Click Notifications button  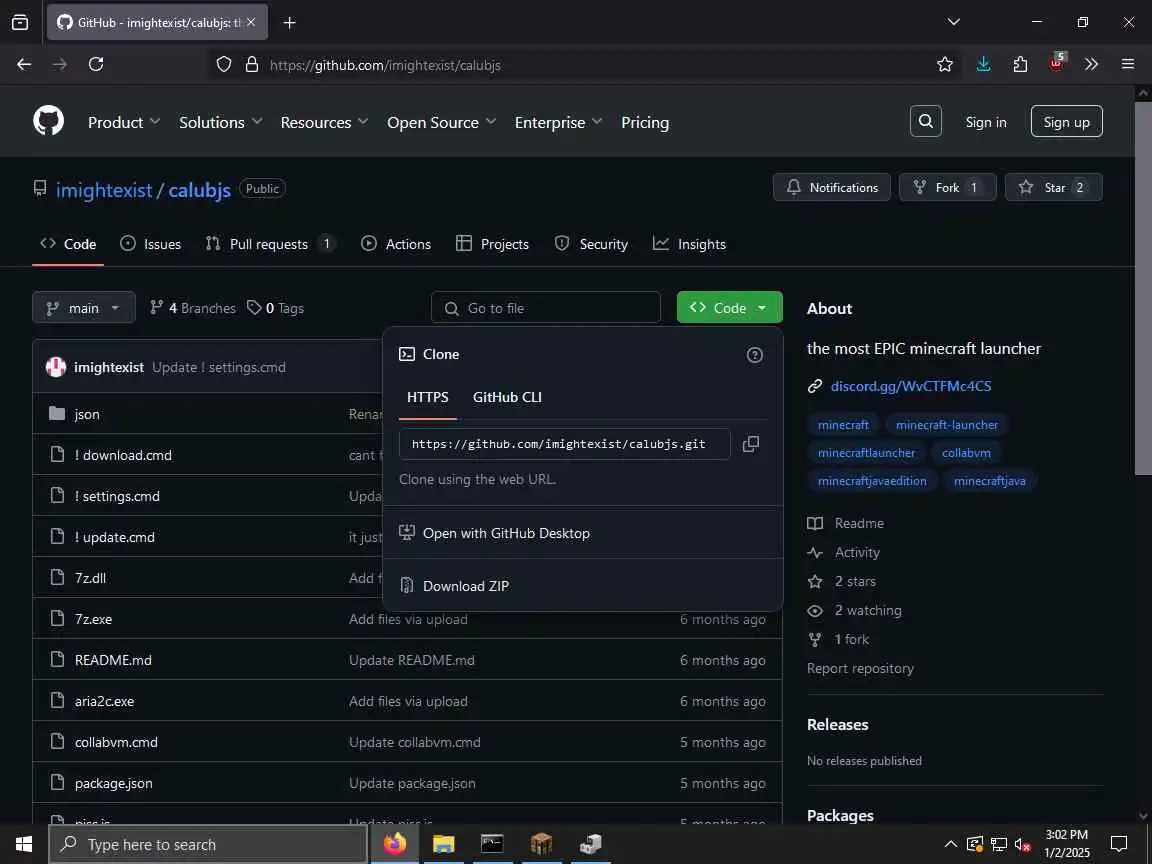pos(832,187)
